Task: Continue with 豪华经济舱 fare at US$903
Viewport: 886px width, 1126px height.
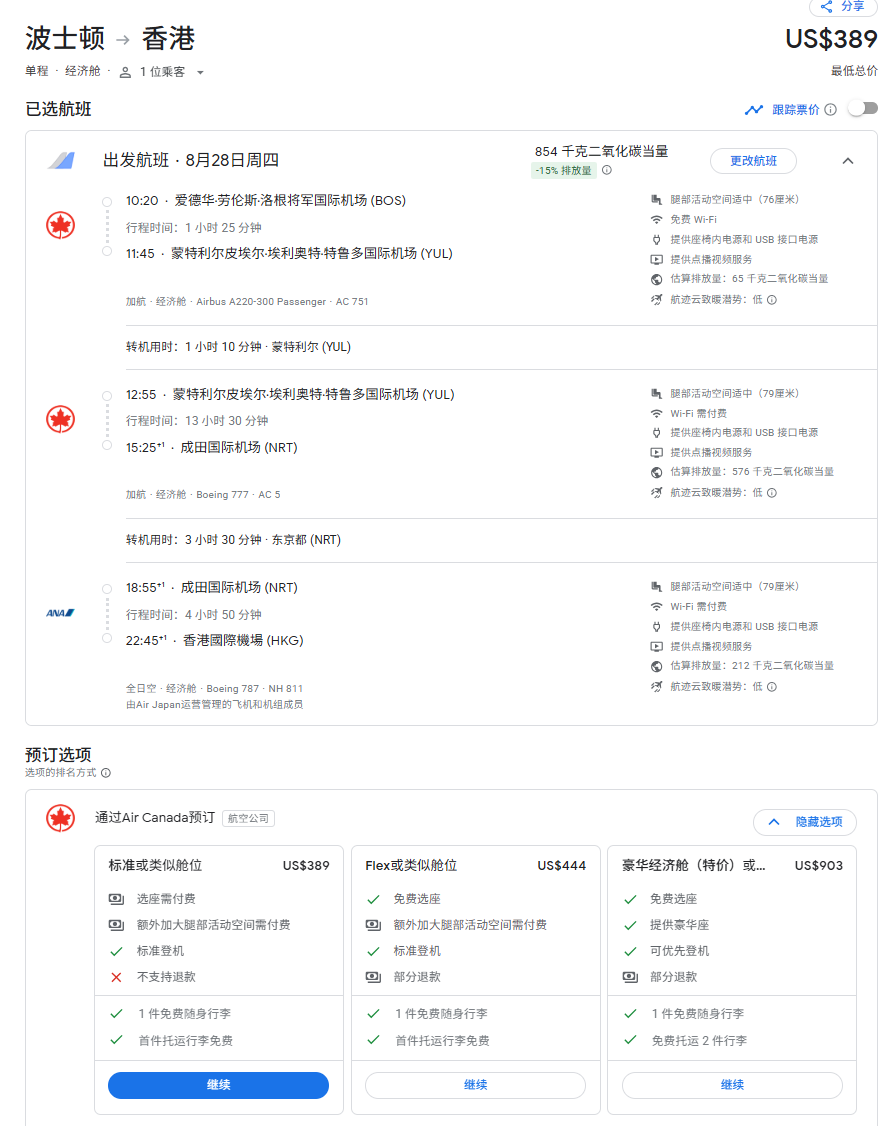Action: point(732,1085)
